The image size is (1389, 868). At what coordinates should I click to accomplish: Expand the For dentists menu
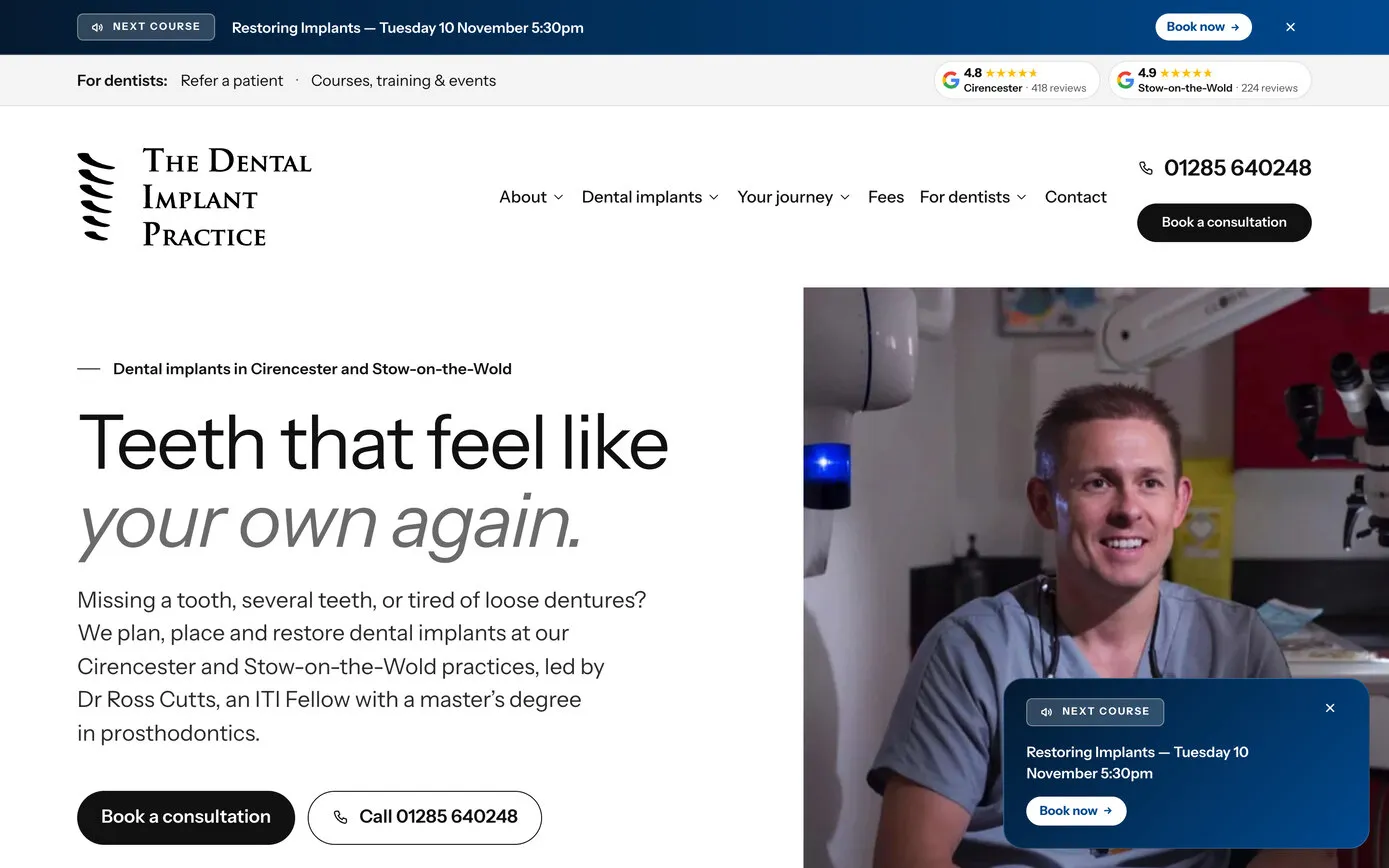click(x=973, y=197)
